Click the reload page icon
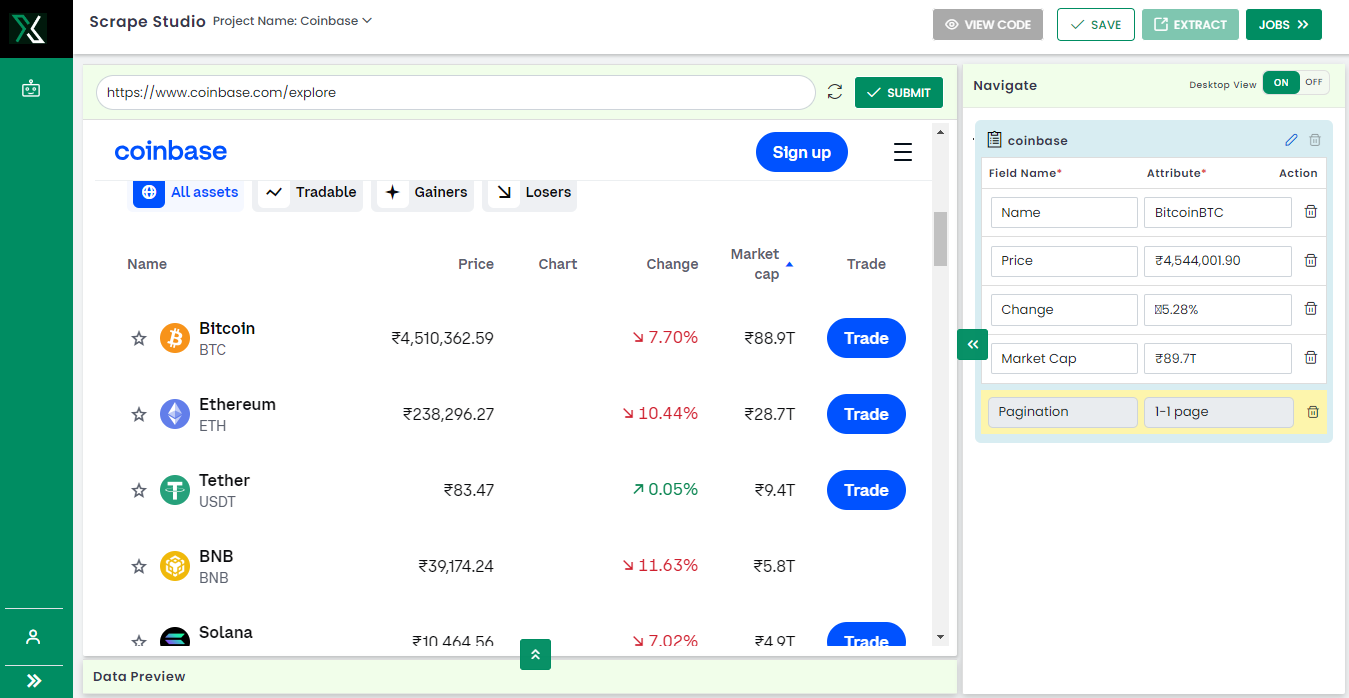Screen dimensions: 1349x698 pos(835,92)
